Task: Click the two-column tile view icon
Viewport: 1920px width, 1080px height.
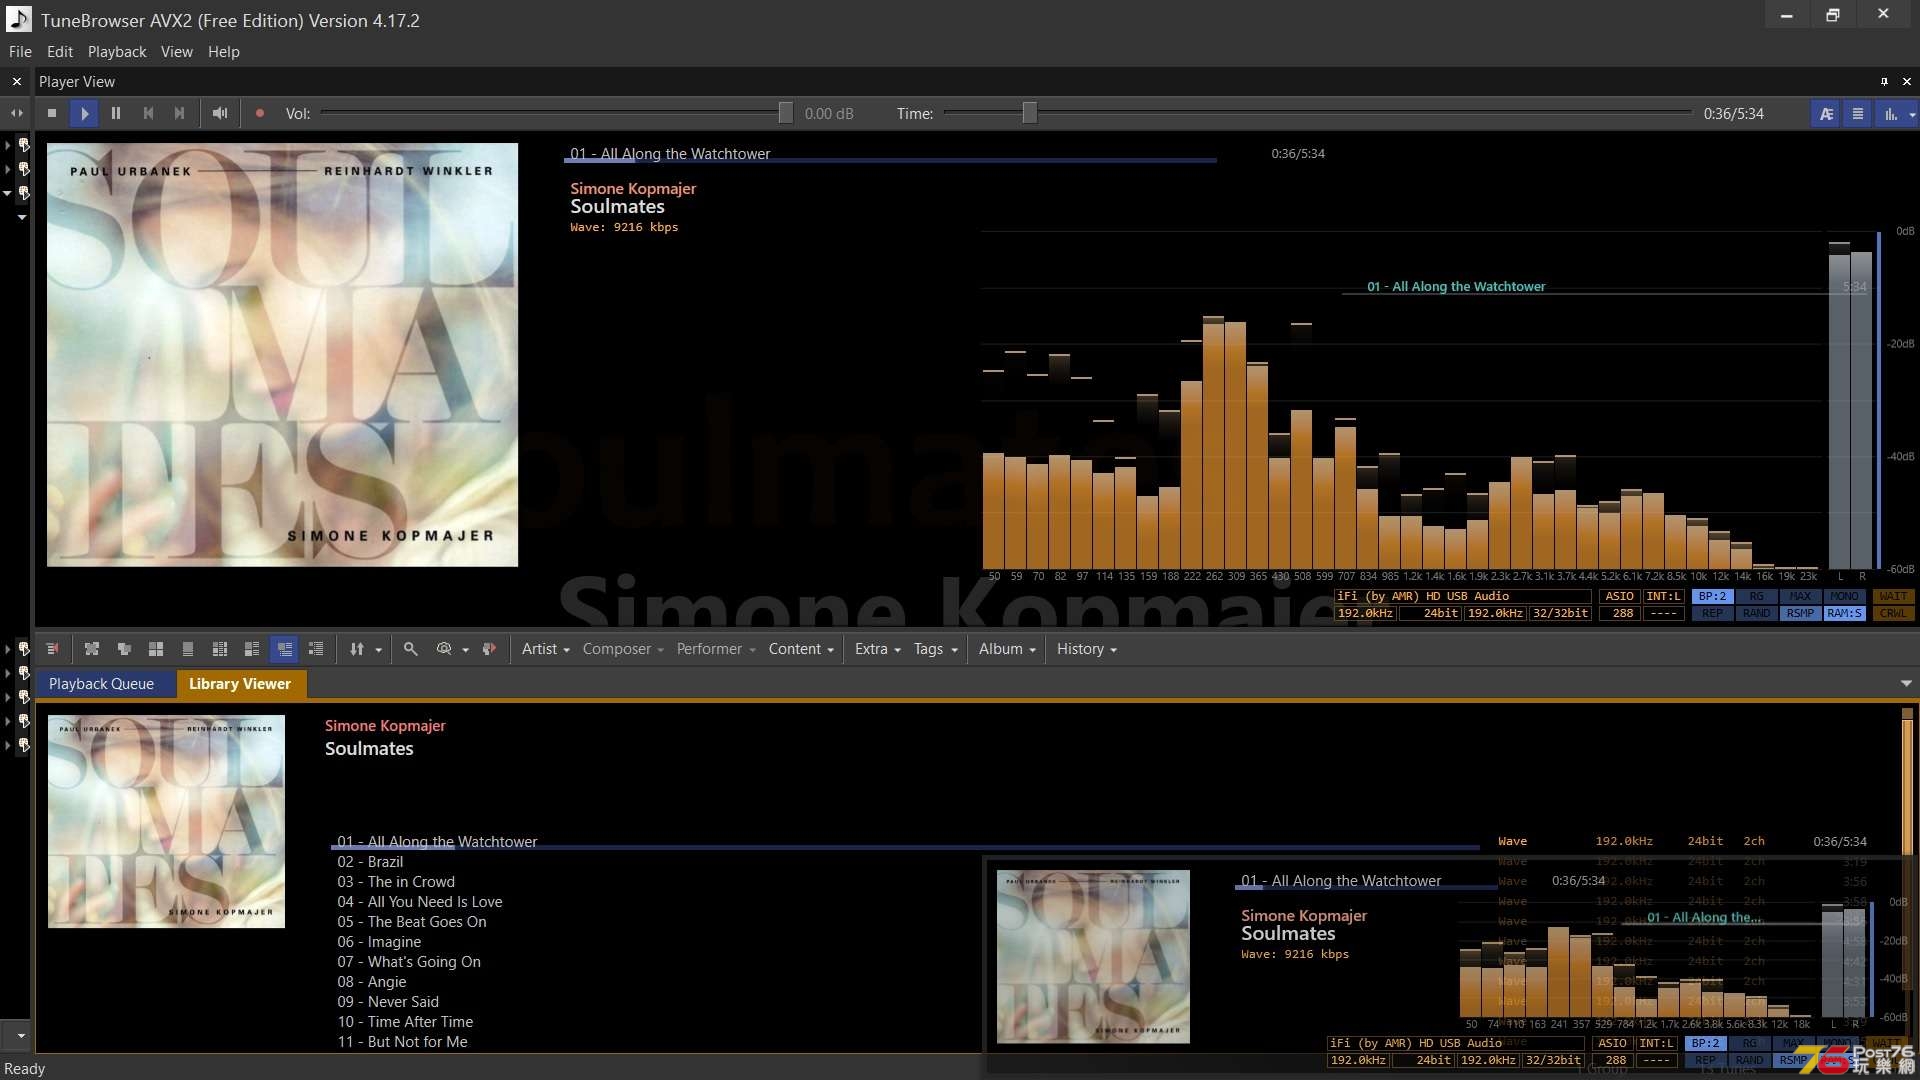Action: pos(220,649)
